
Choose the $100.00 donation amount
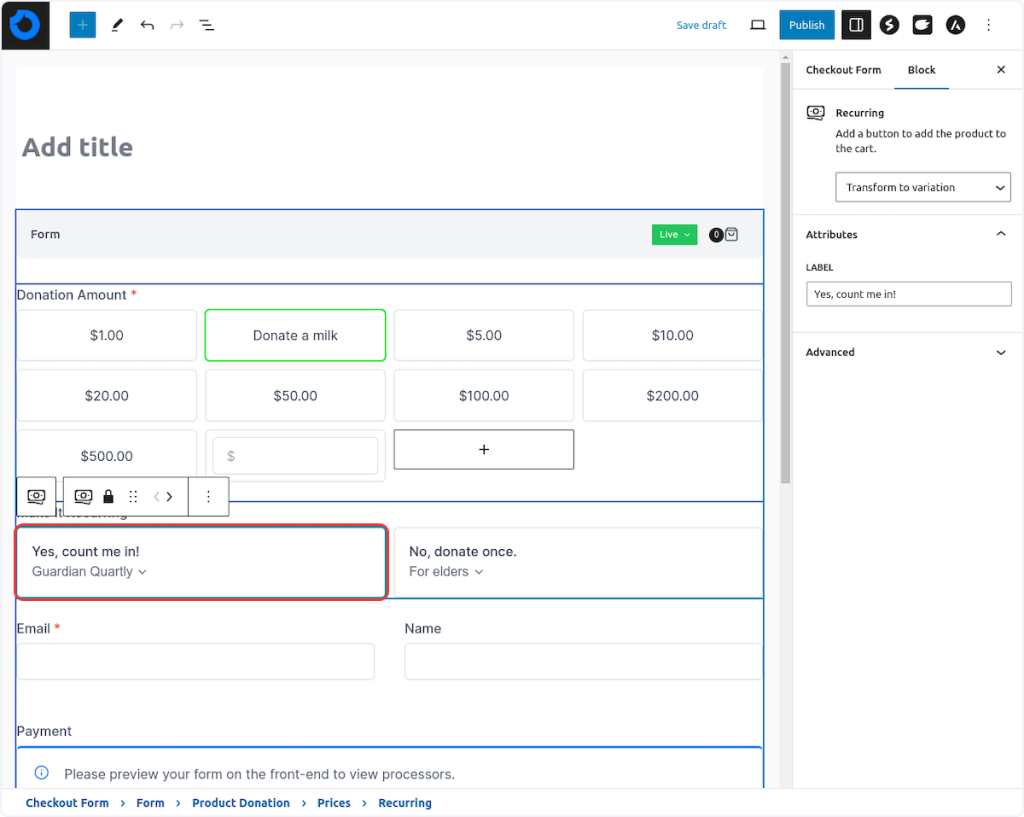click(484, 396)
